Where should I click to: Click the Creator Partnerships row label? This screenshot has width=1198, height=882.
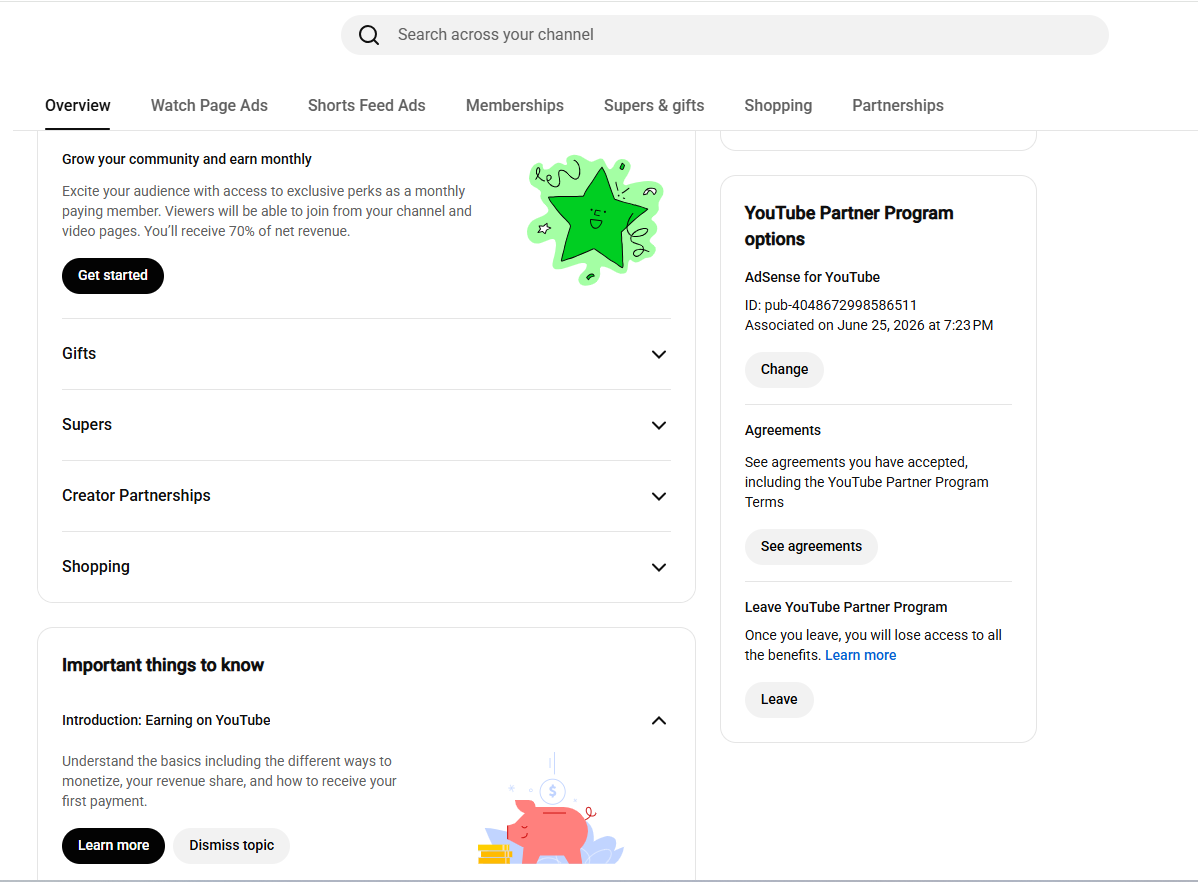(x=136, y=495)
